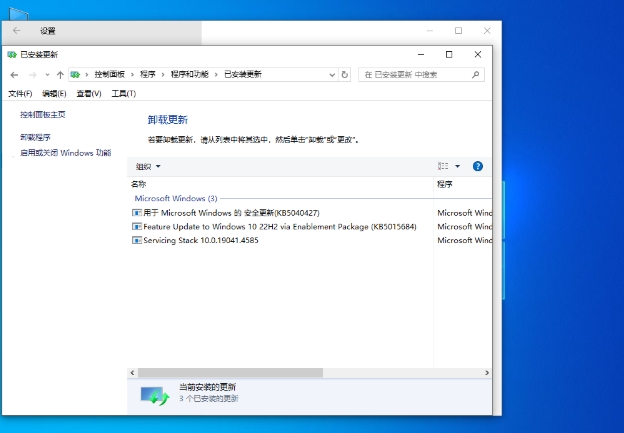Expand the 组织 dropdown menu
The width and height of the screenshot is (624, 433).
[x=148, y=166]
